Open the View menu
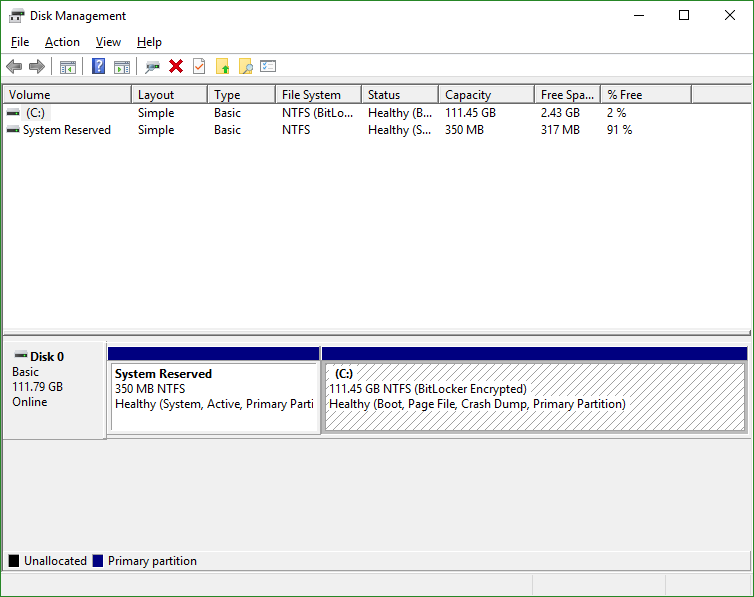754x597 pixels. point(108,42)
